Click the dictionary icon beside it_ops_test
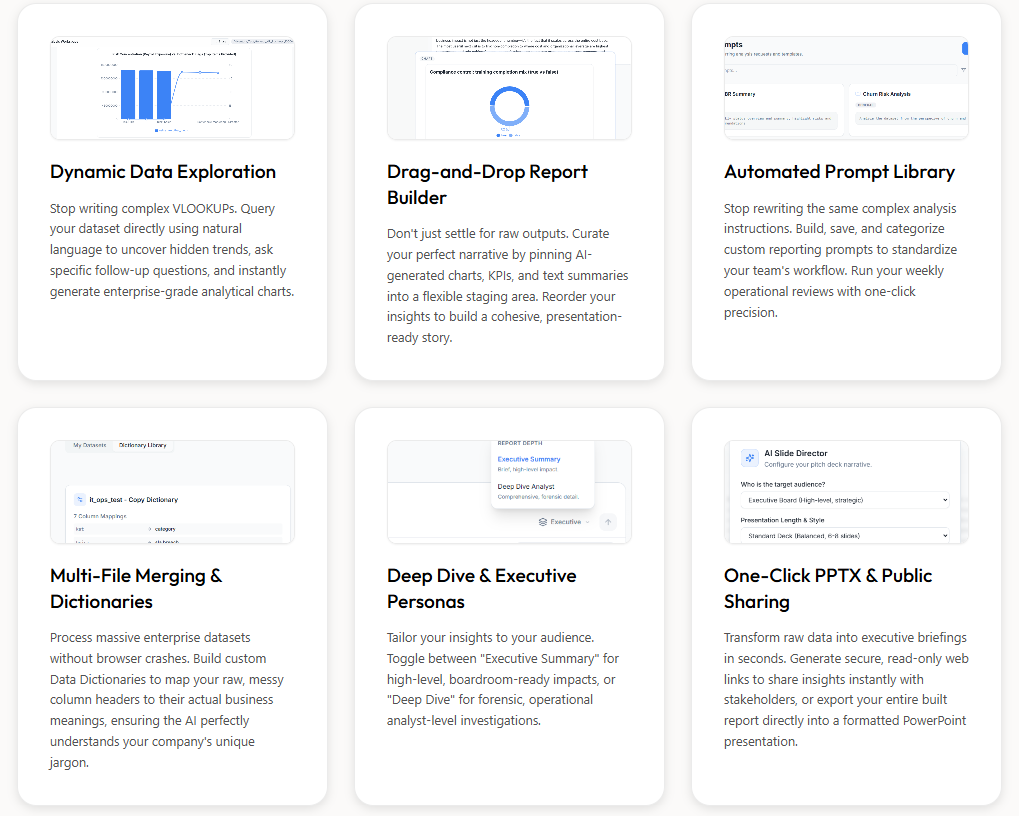 point(79,499)
